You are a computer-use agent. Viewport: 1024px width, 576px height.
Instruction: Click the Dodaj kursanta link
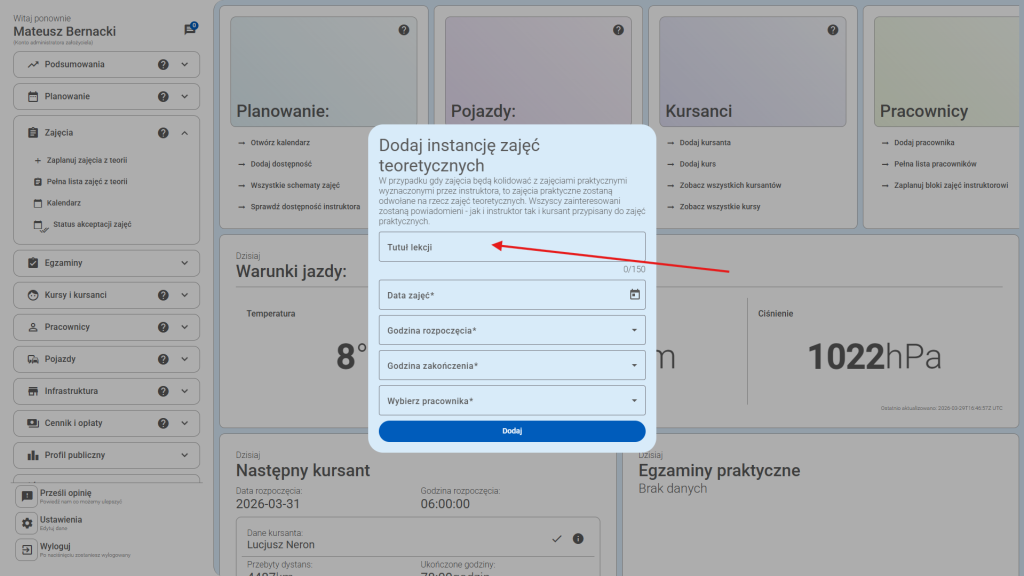[704, 143]
